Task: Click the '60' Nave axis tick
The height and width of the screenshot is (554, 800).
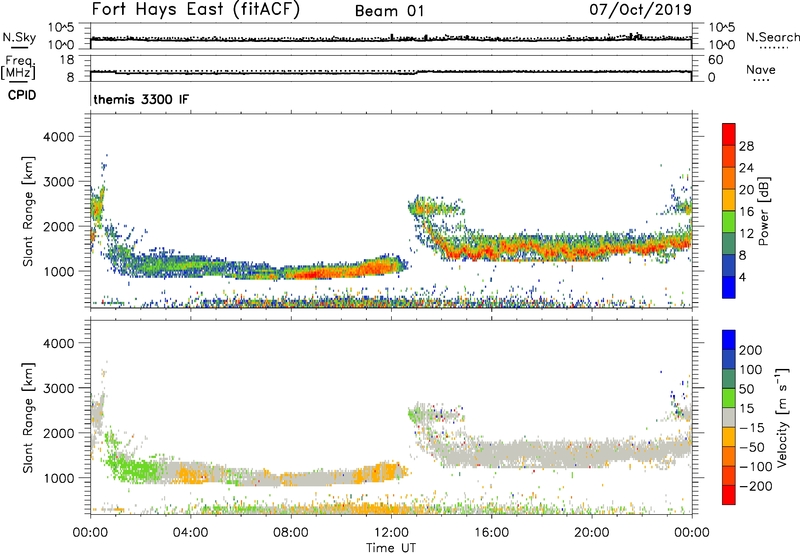Action: click(x=715, y=60)
